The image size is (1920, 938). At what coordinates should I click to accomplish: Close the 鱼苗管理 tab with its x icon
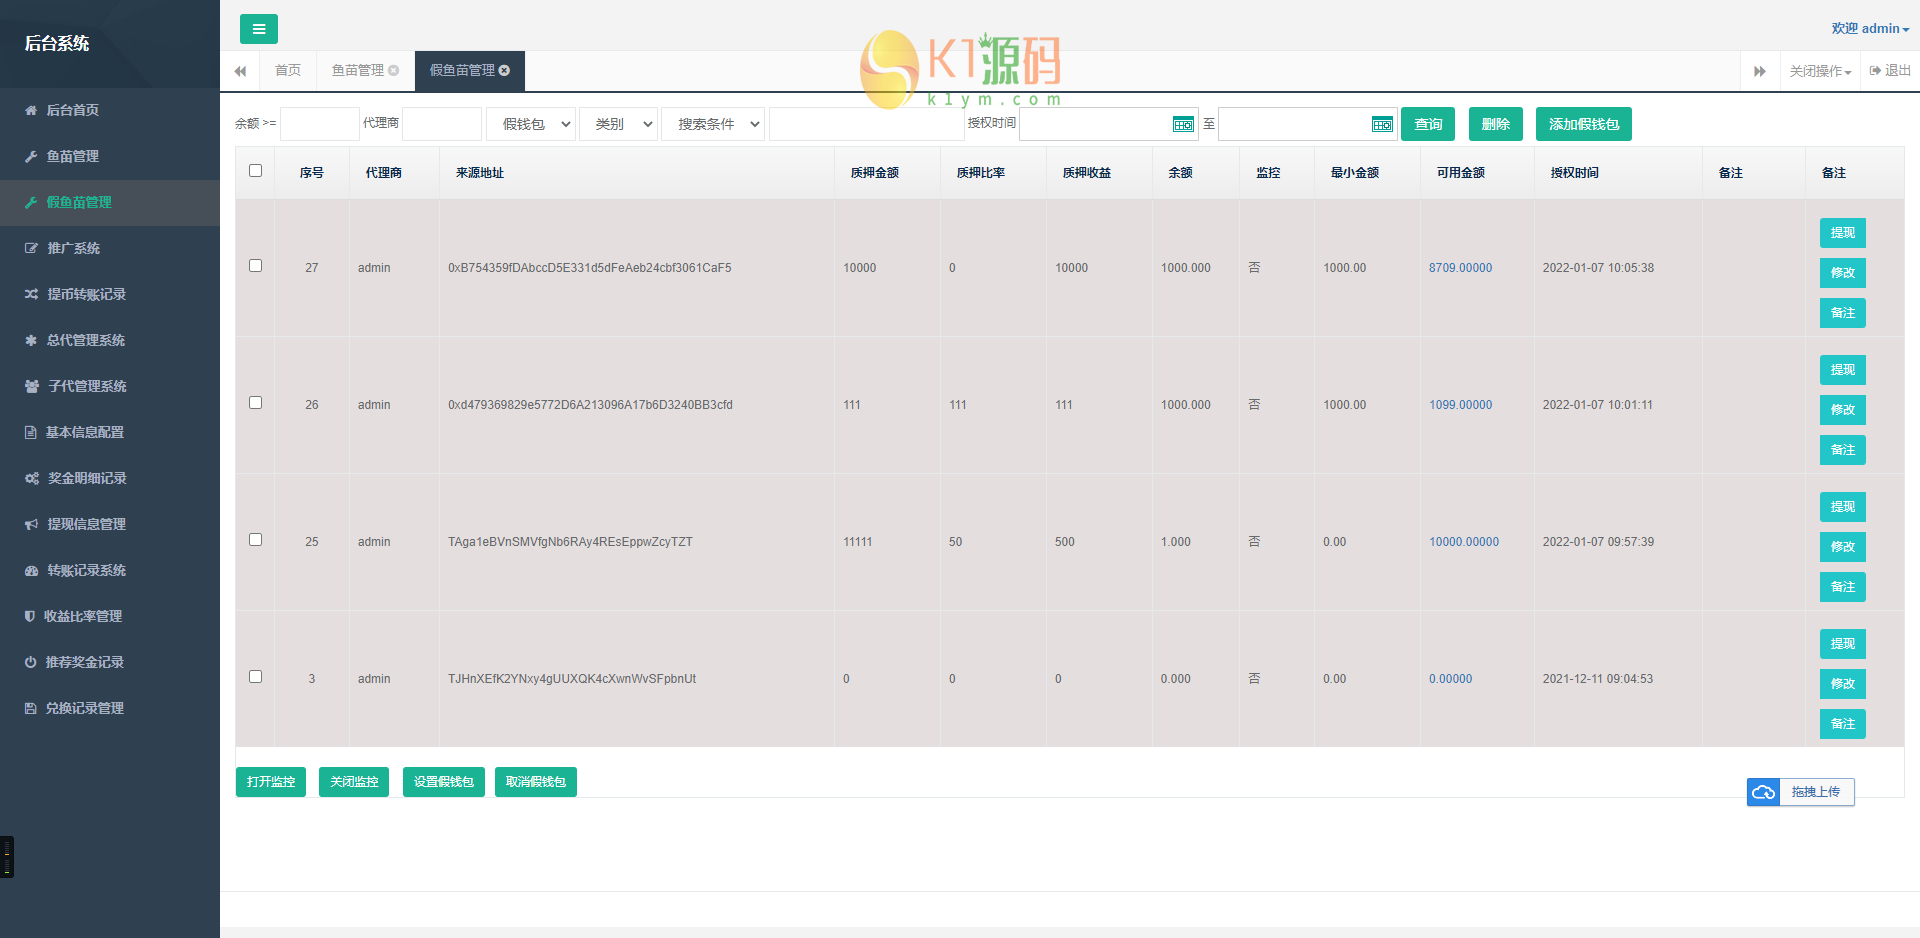(x=394, y=70)
